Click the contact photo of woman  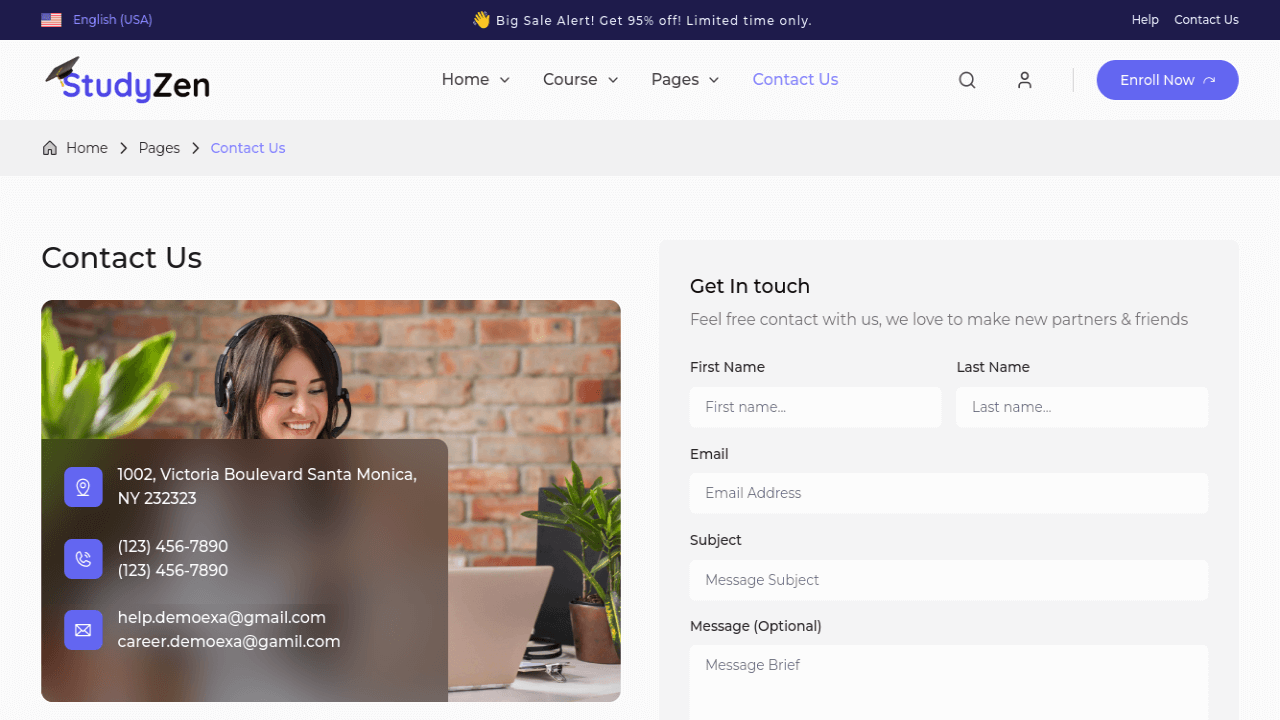click(x=331, y=500)
